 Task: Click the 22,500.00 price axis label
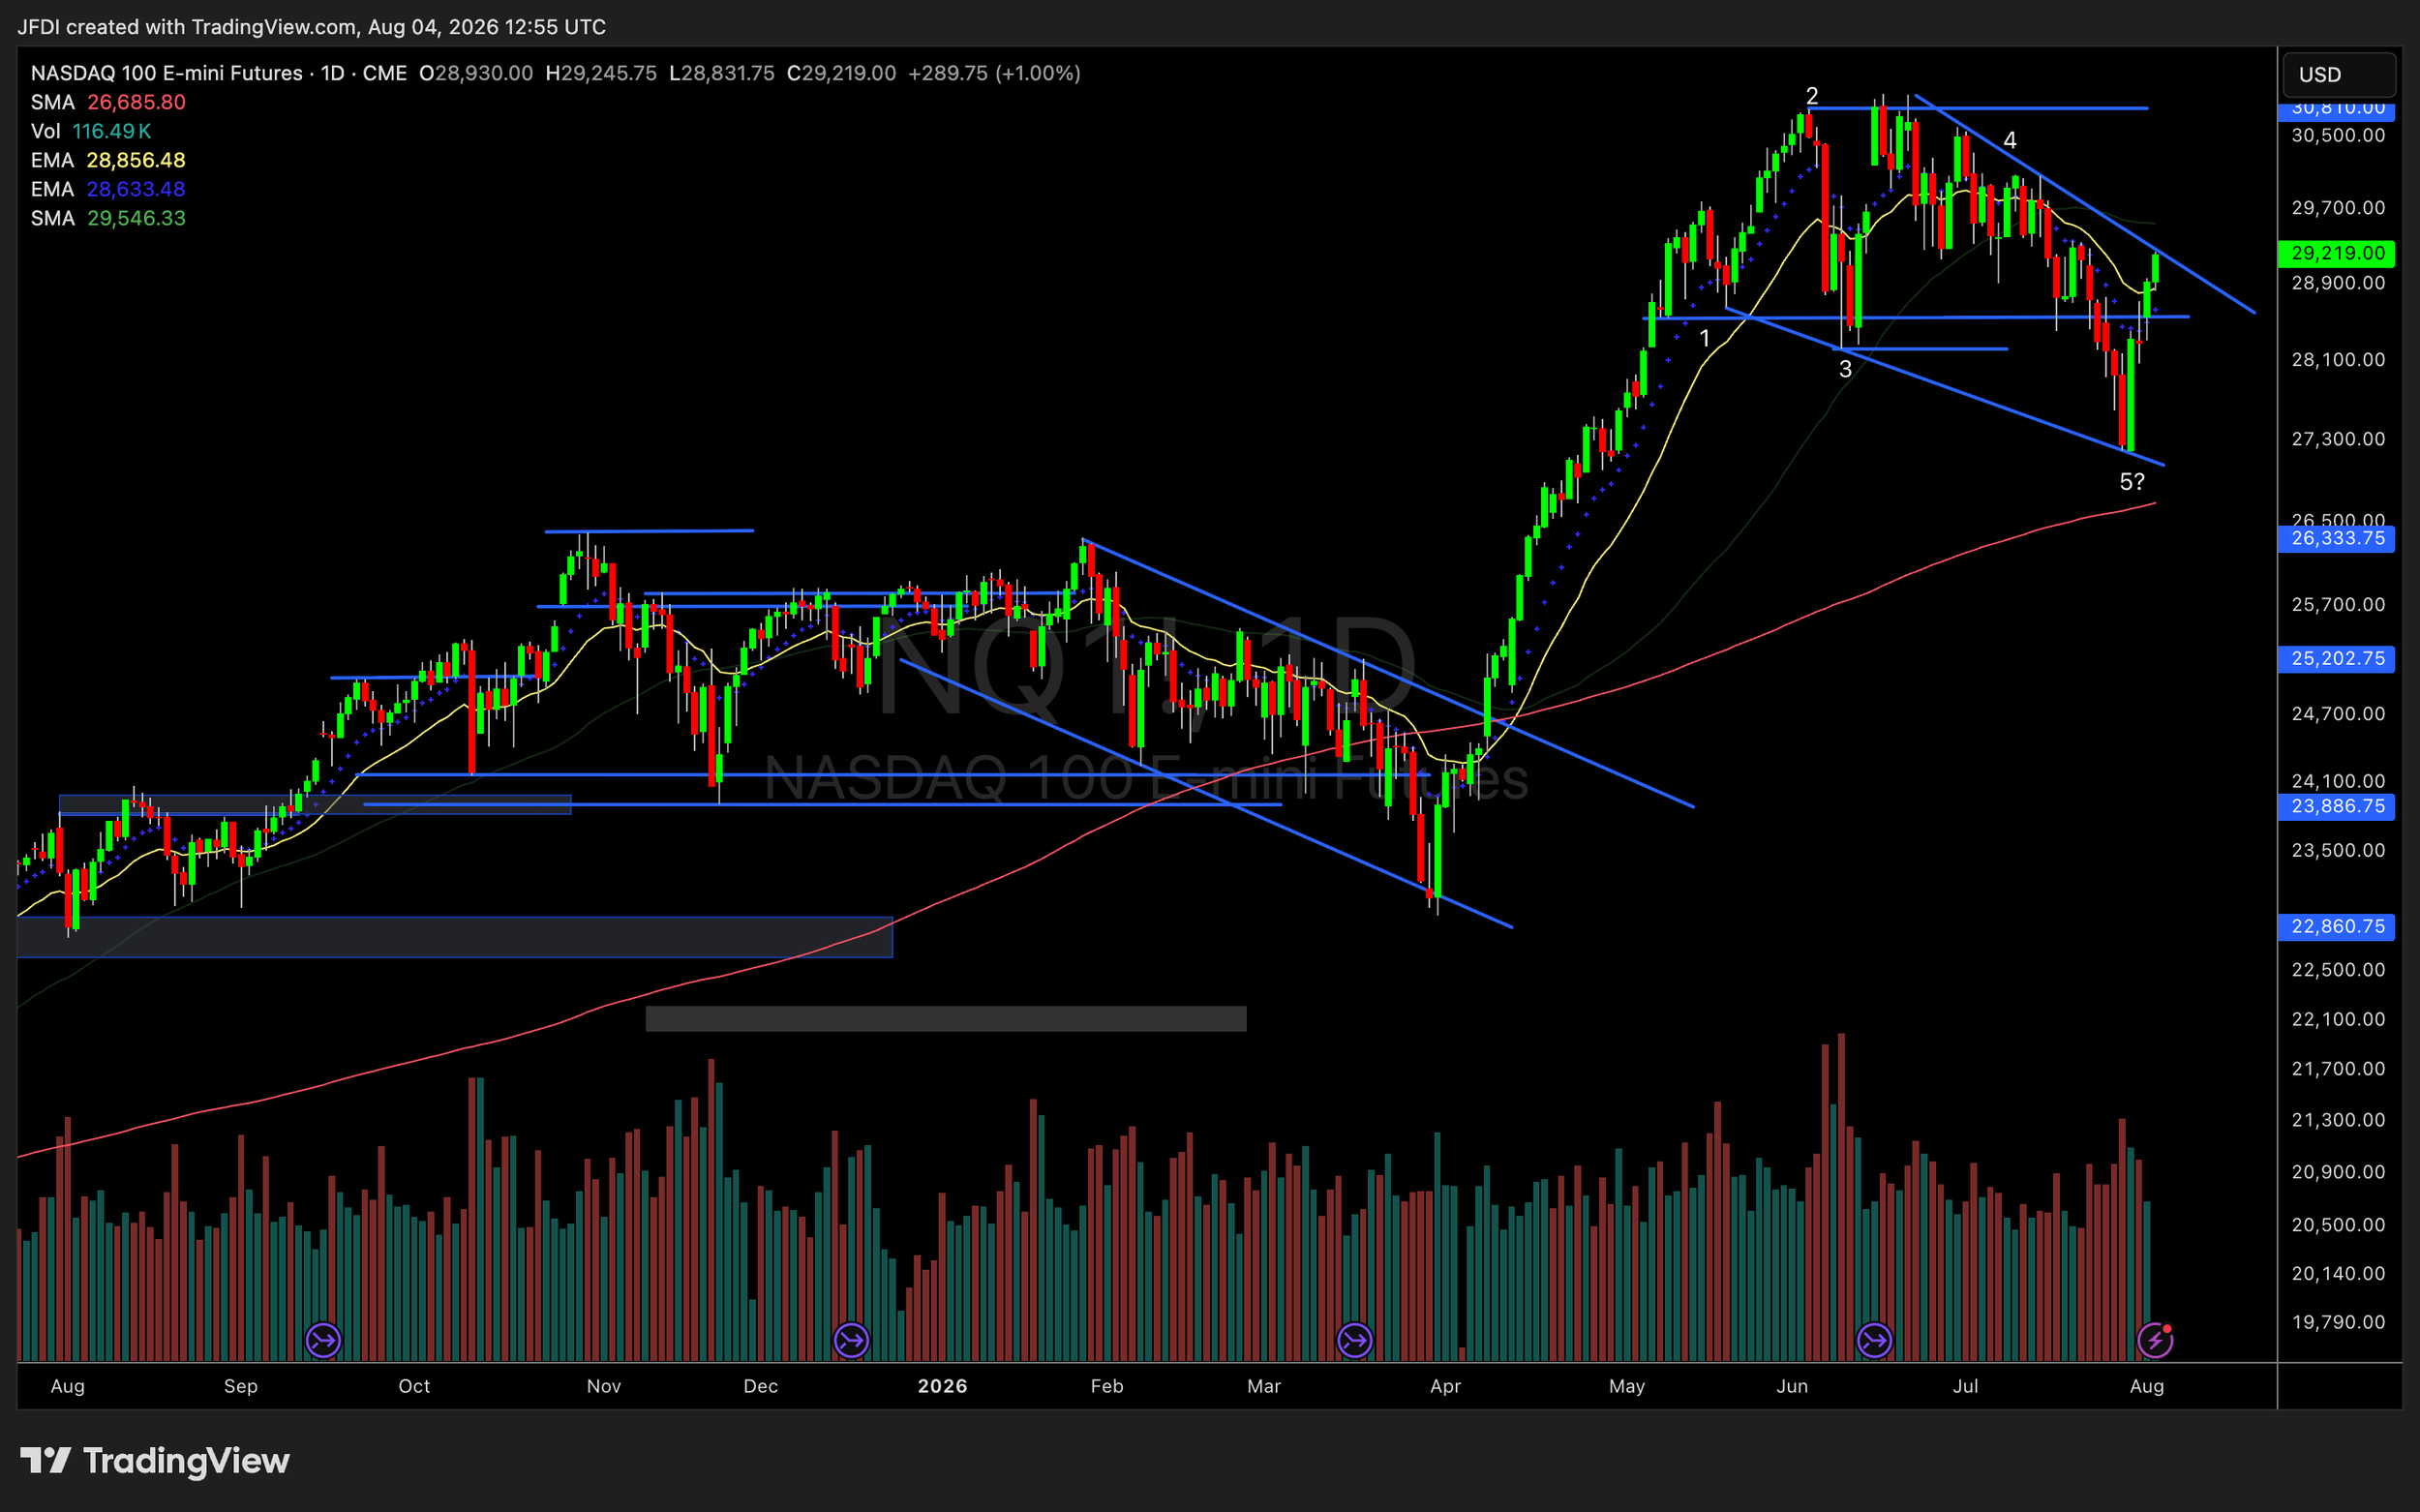(2338, 970)
